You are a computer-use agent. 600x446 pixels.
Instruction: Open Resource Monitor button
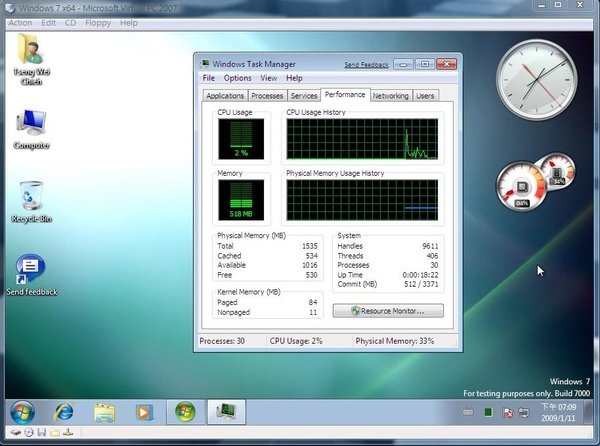[388, 311]
